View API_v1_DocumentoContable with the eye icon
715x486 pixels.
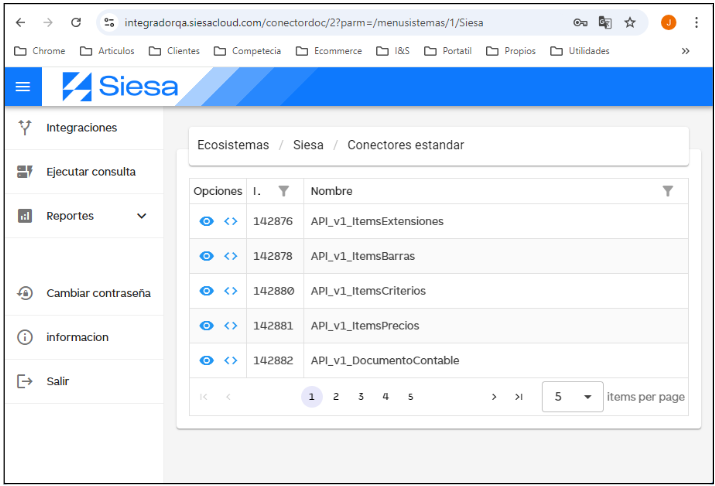pyautogui.click(x=206, y=360)
